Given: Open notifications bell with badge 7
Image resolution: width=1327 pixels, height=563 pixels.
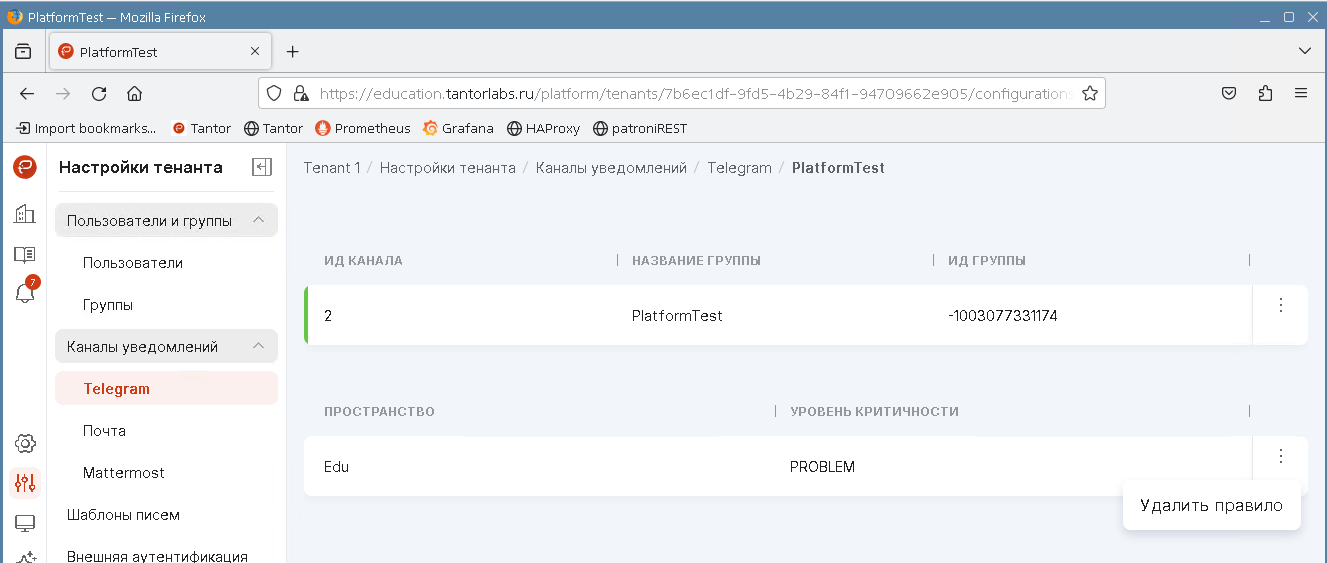Looking at the screenshot, I should 25,293.
